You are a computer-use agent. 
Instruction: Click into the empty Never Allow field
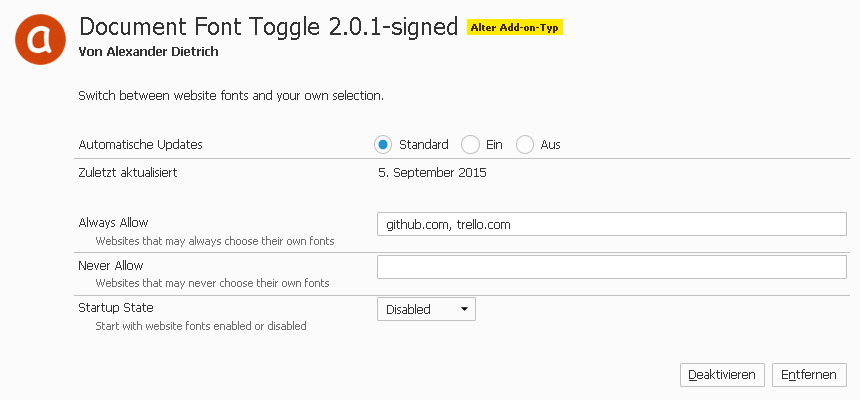click(612, 267)
